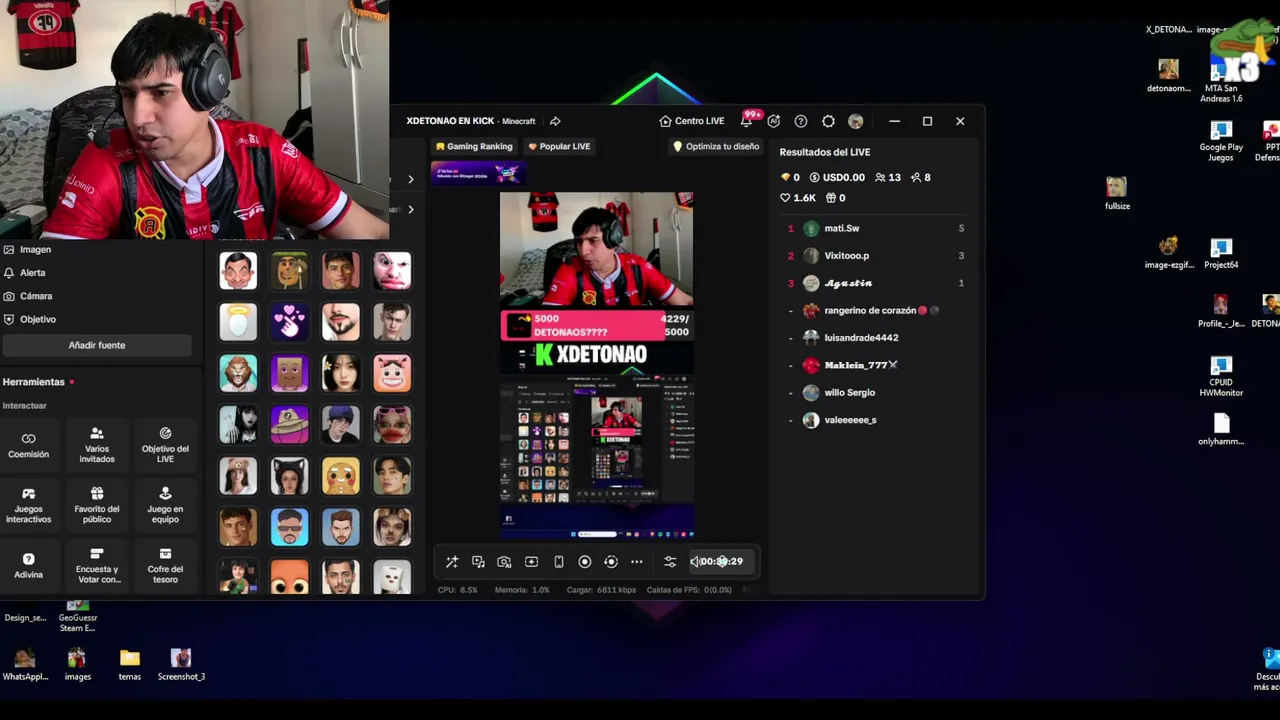The height and width of the screenshot is (720, 1280).
Task: Open the Adivina tool
Action: click(x=28, y=566)
